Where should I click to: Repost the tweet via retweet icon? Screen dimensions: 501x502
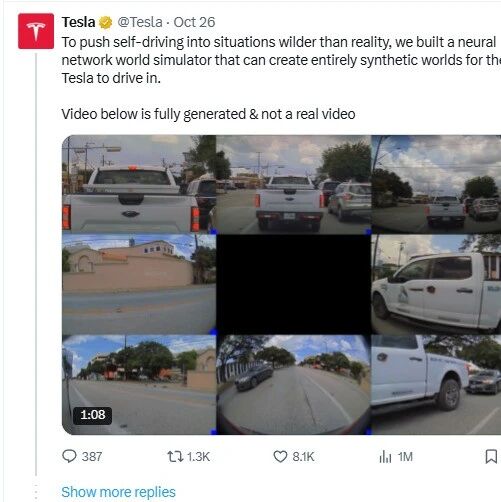175,456
